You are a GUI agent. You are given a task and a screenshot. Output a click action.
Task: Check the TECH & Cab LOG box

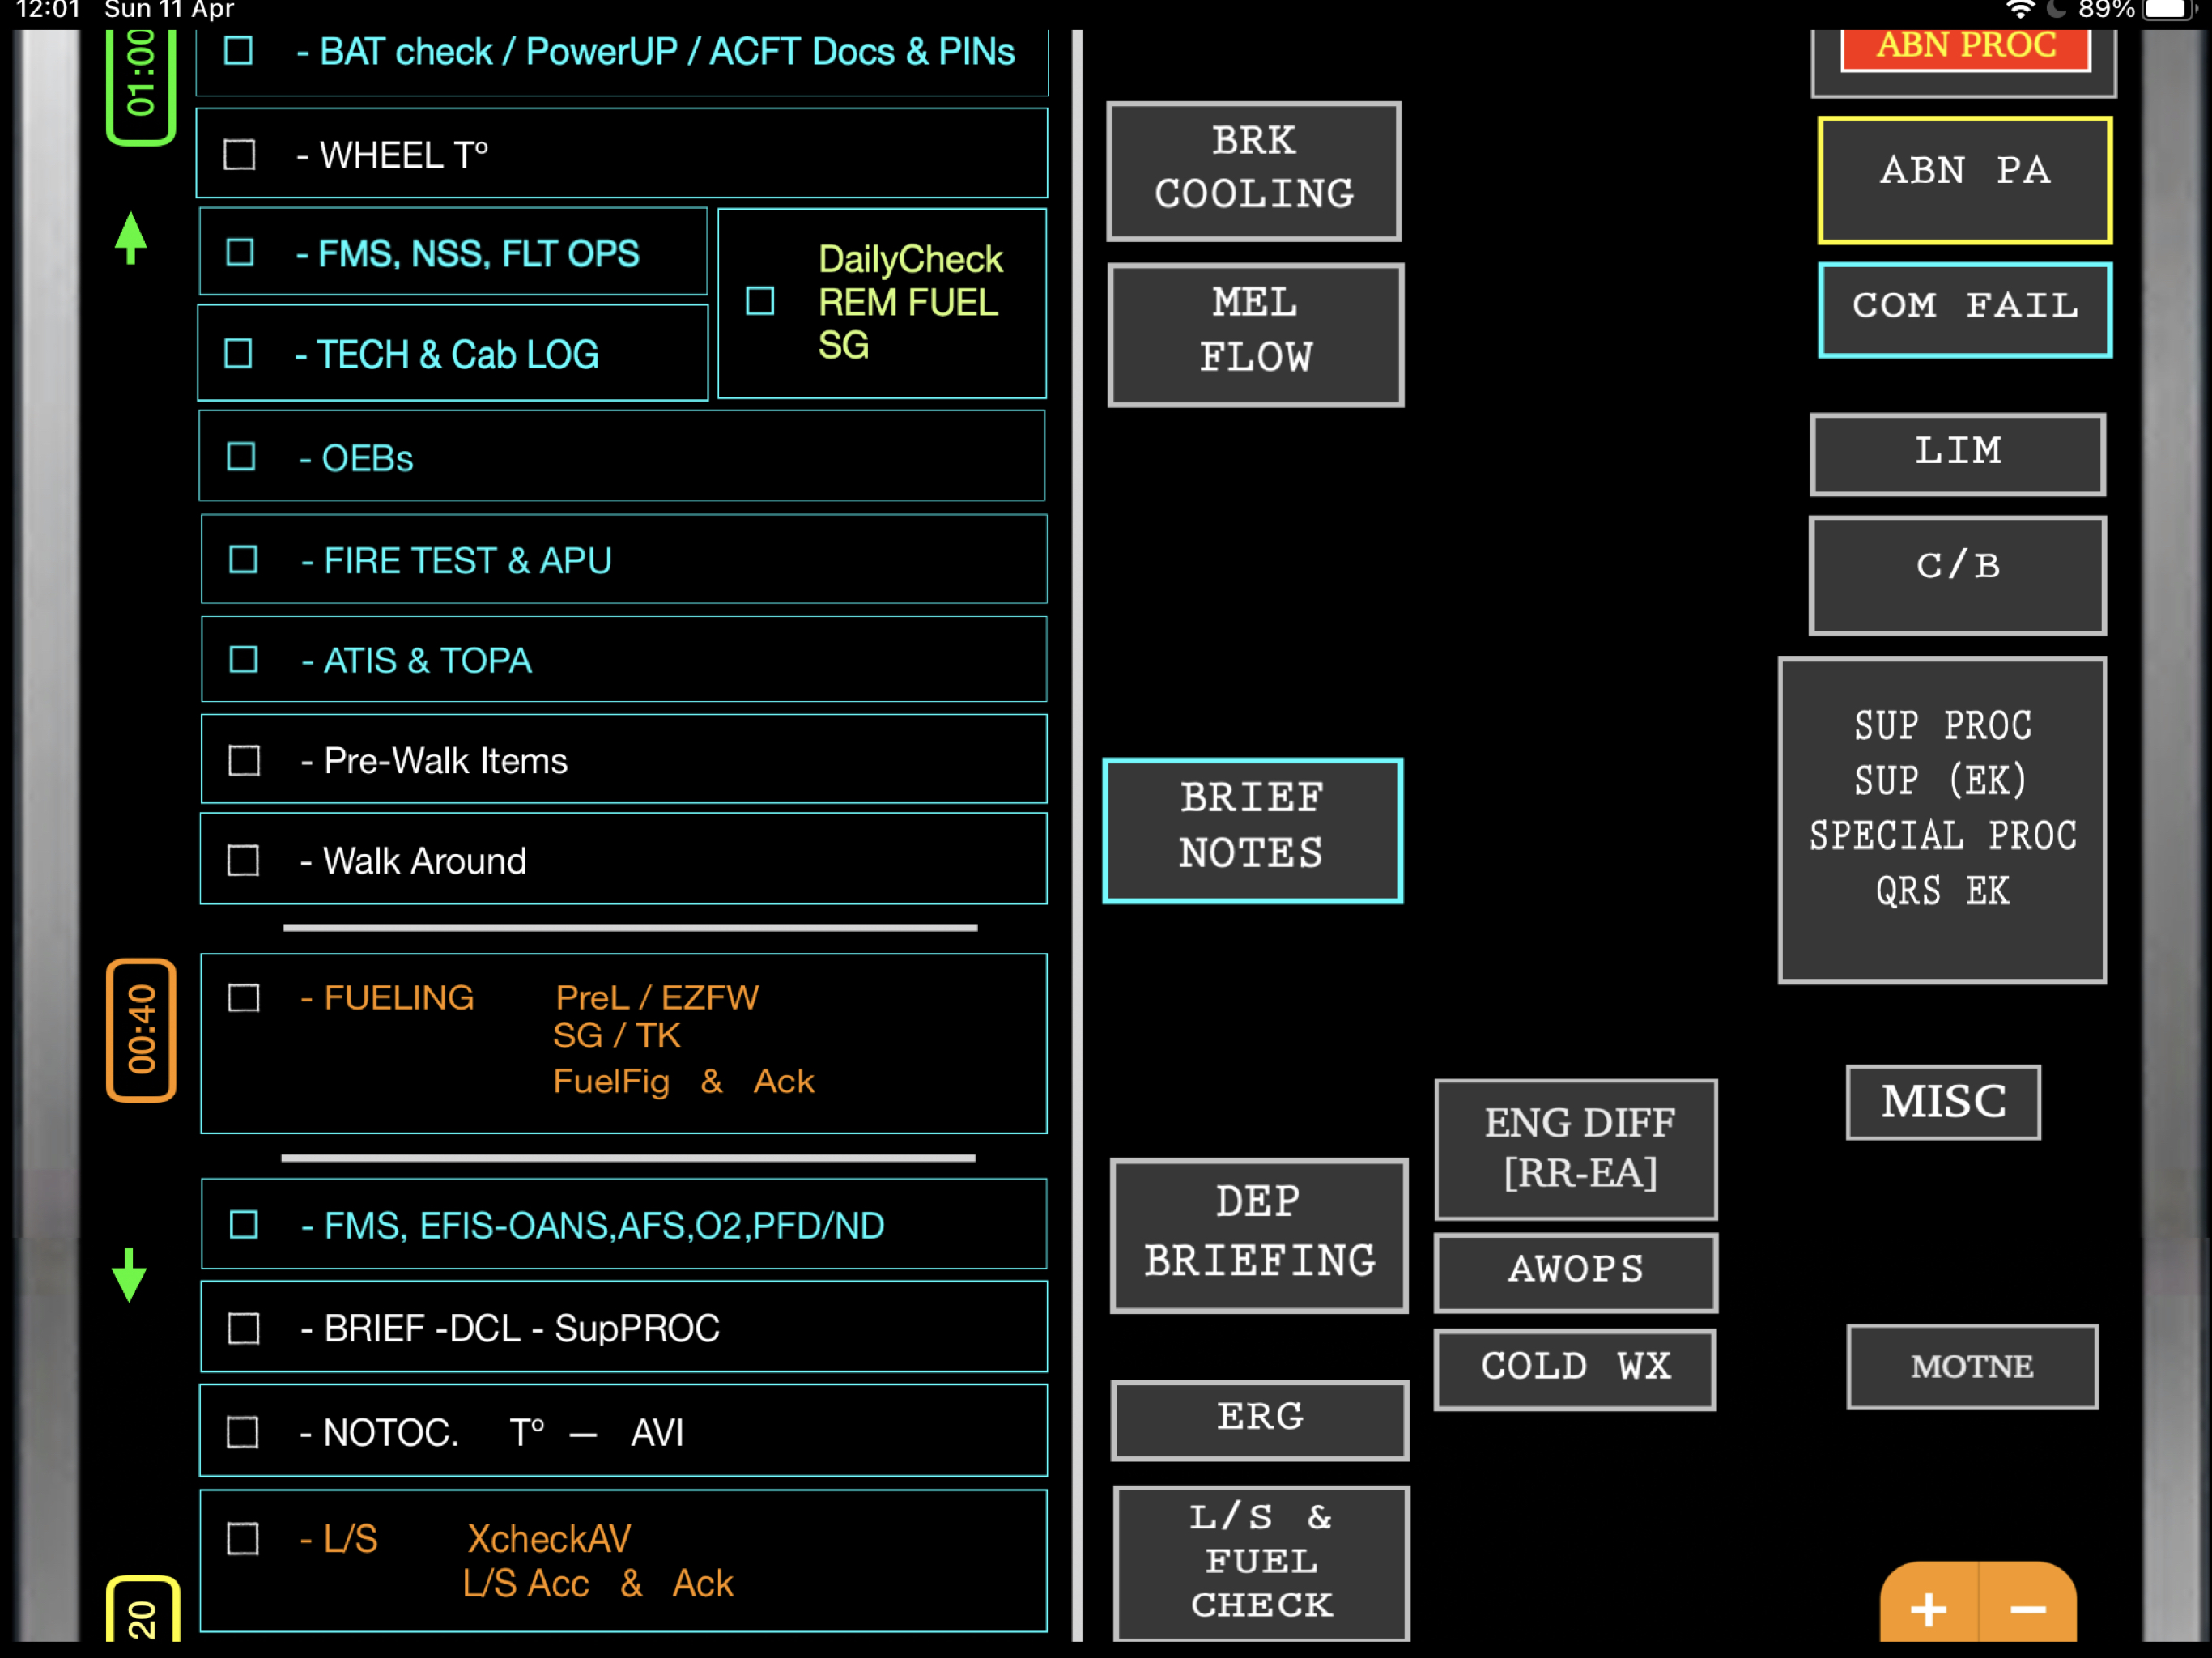tap(238, 353)
